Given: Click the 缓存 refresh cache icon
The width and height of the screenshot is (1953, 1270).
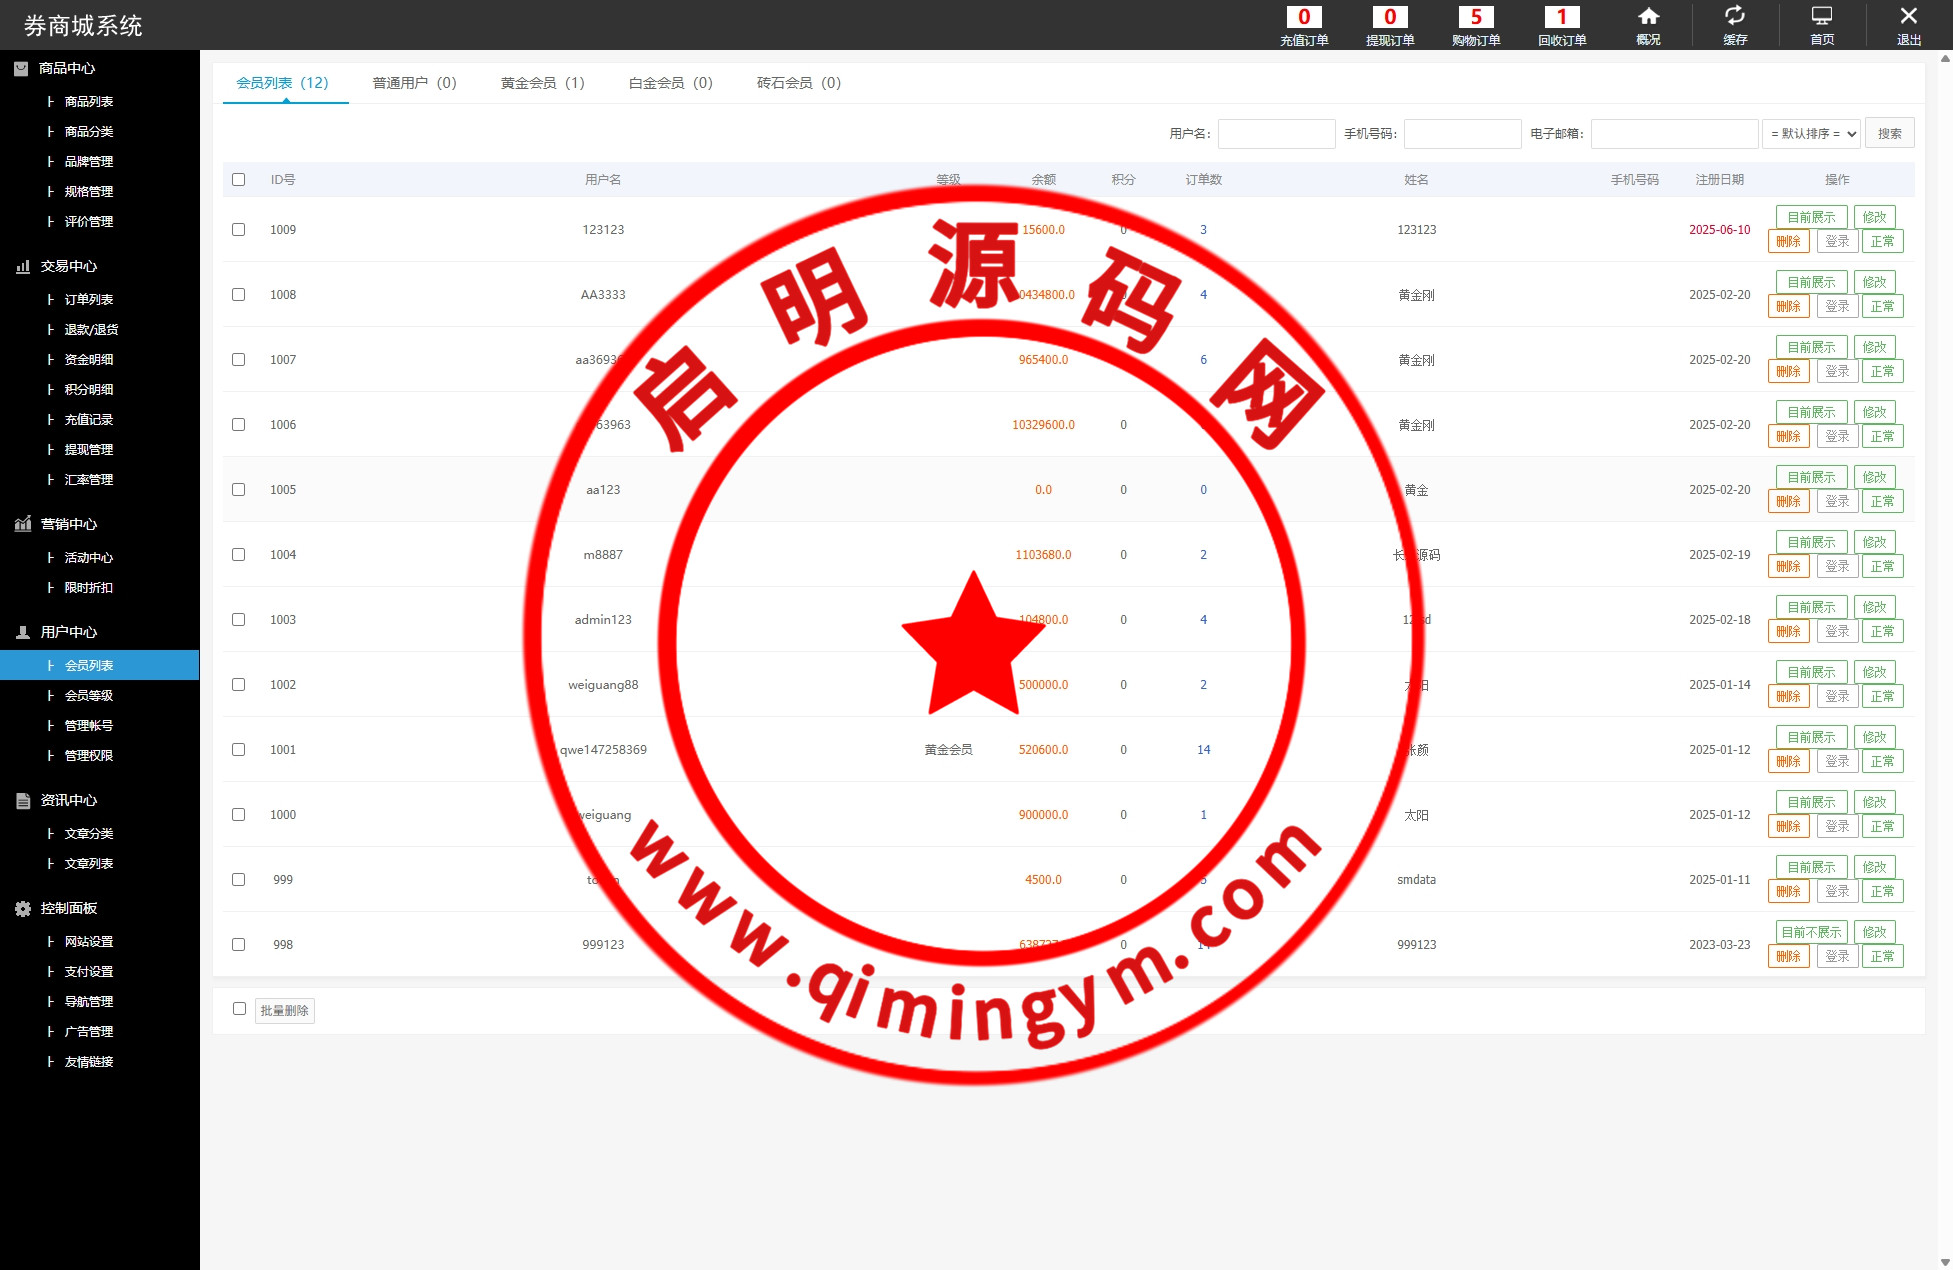Looking at the screenshot, I should click(1735, 17).
